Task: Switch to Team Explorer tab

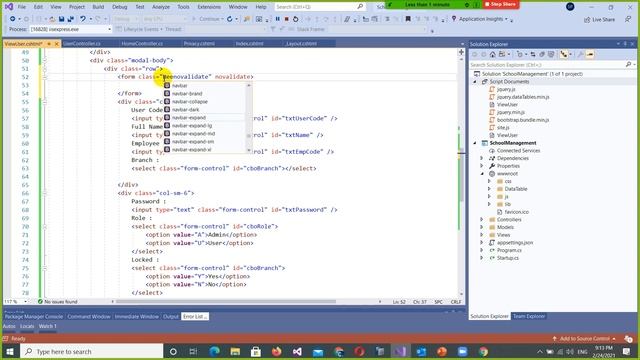Action: (x=529, y=316)
